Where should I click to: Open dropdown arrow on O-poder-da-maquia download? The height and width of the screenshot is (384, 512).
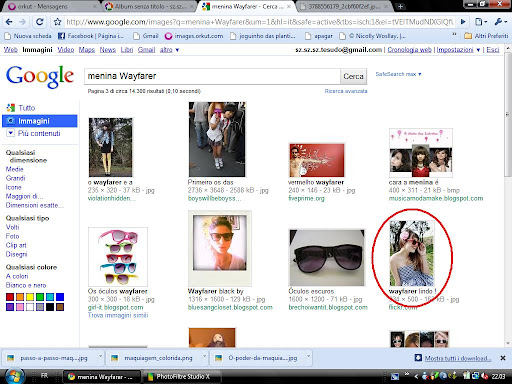(x=308, y=357)
